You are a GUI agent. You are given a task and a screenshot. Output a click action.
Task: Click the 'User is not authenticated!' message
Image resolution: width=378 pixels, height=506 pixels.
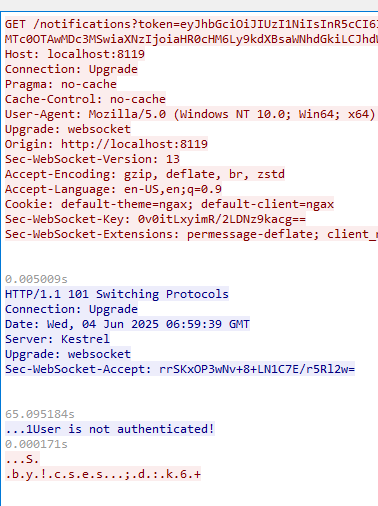[124, 429]
